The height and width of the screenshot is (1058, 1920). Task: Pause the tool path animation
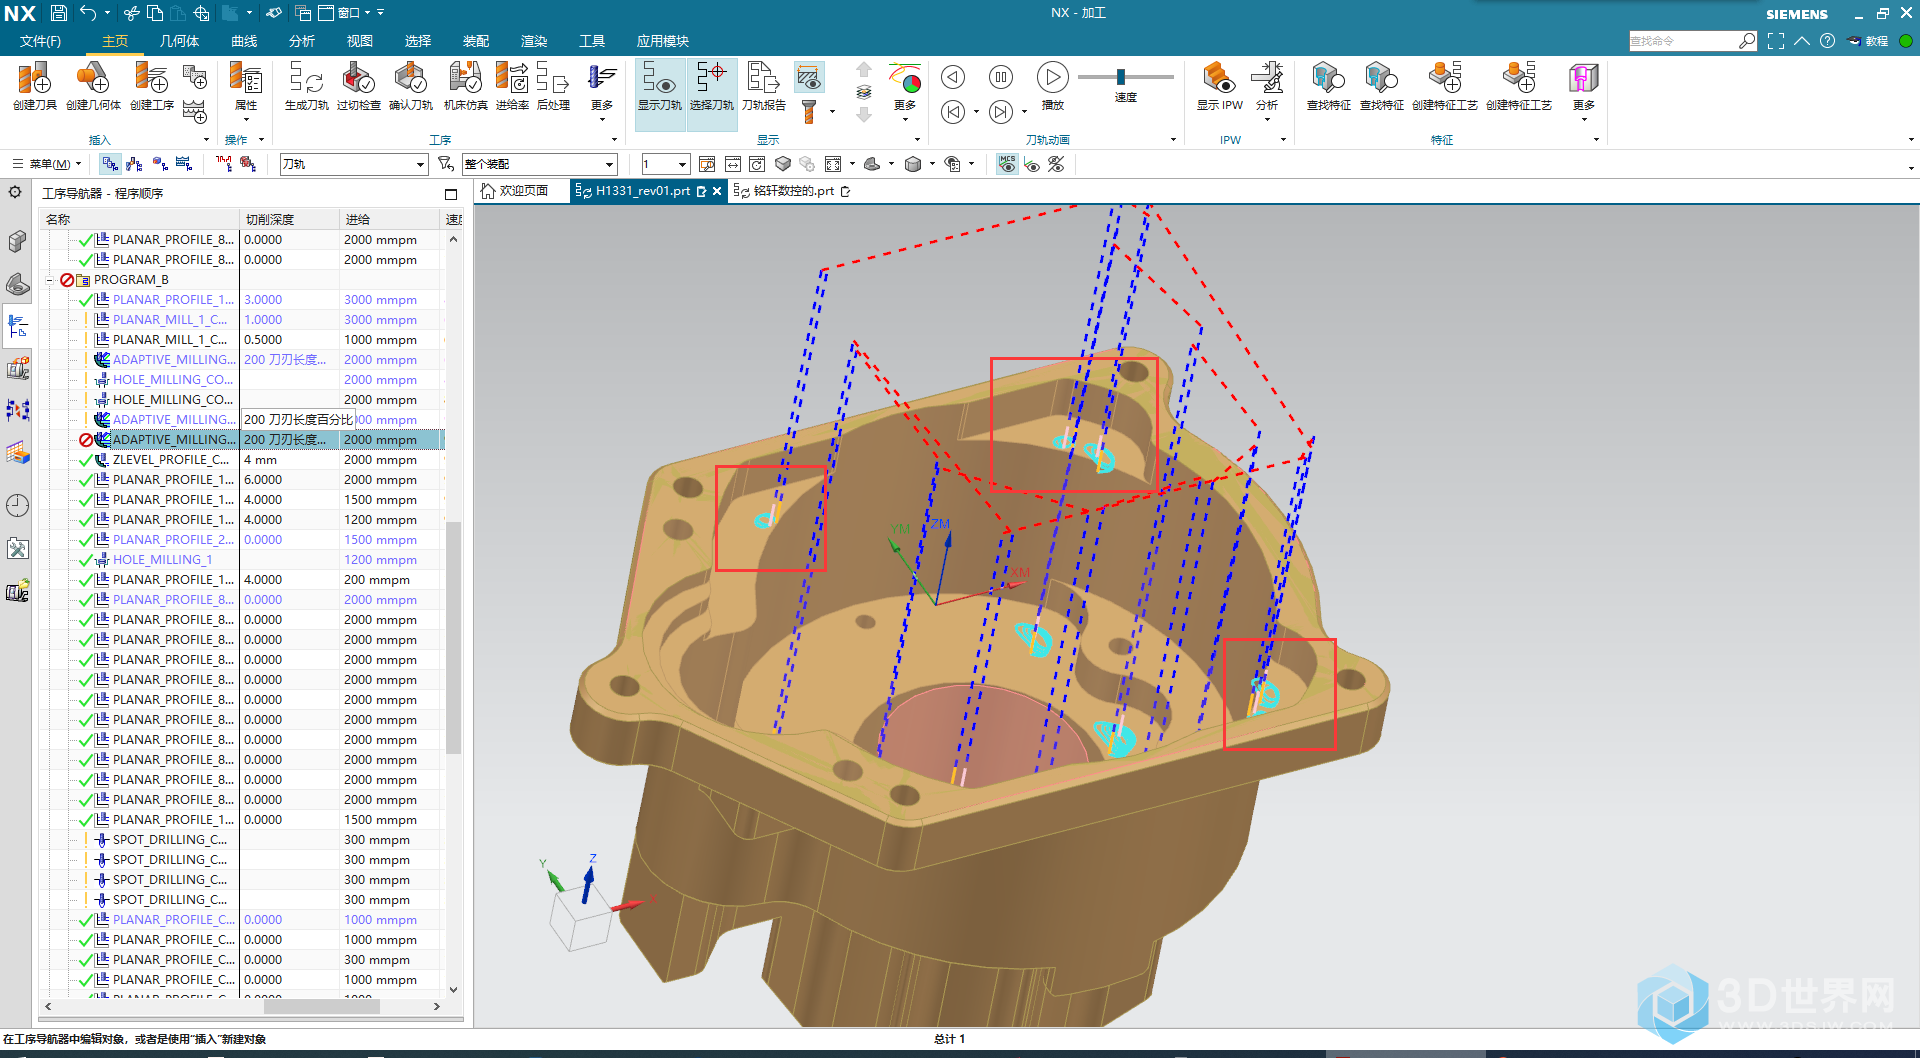coord(1000,77)
